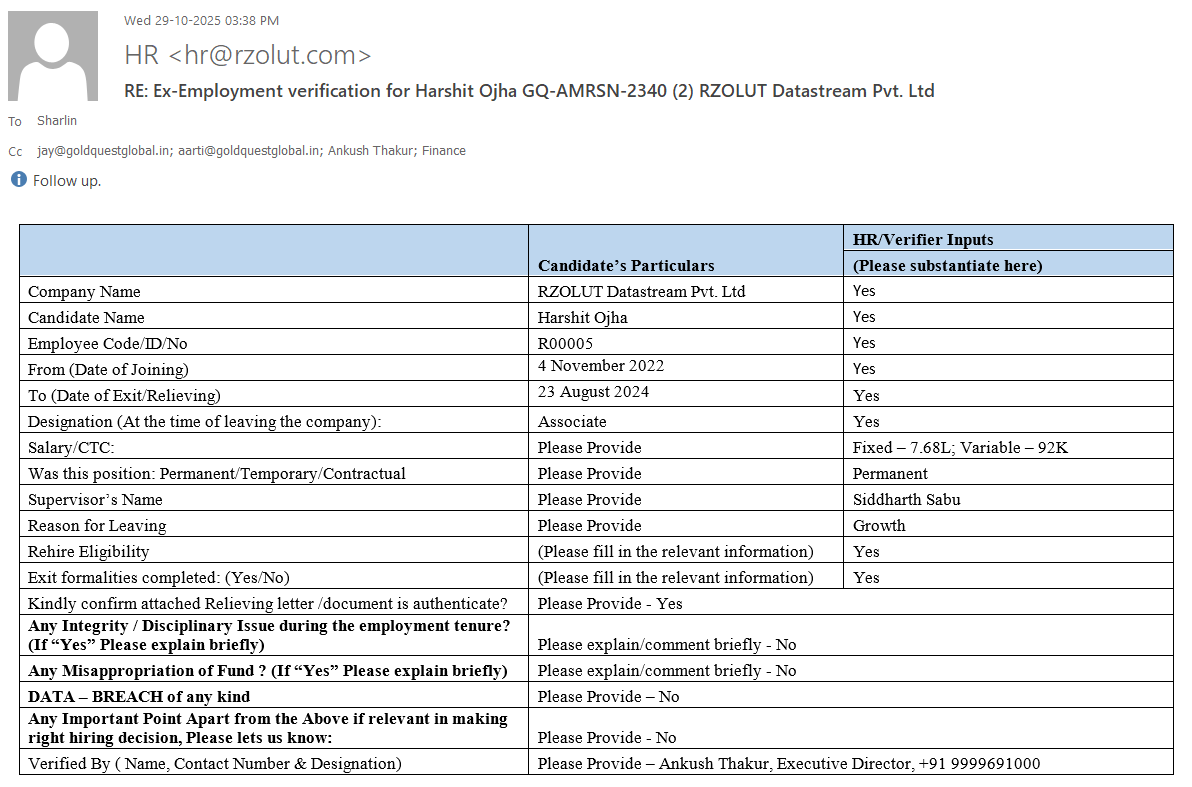This screenshot has height=787, width=1192.
Task: Click the blue Follow up info icon
Action: pos(18,180)
